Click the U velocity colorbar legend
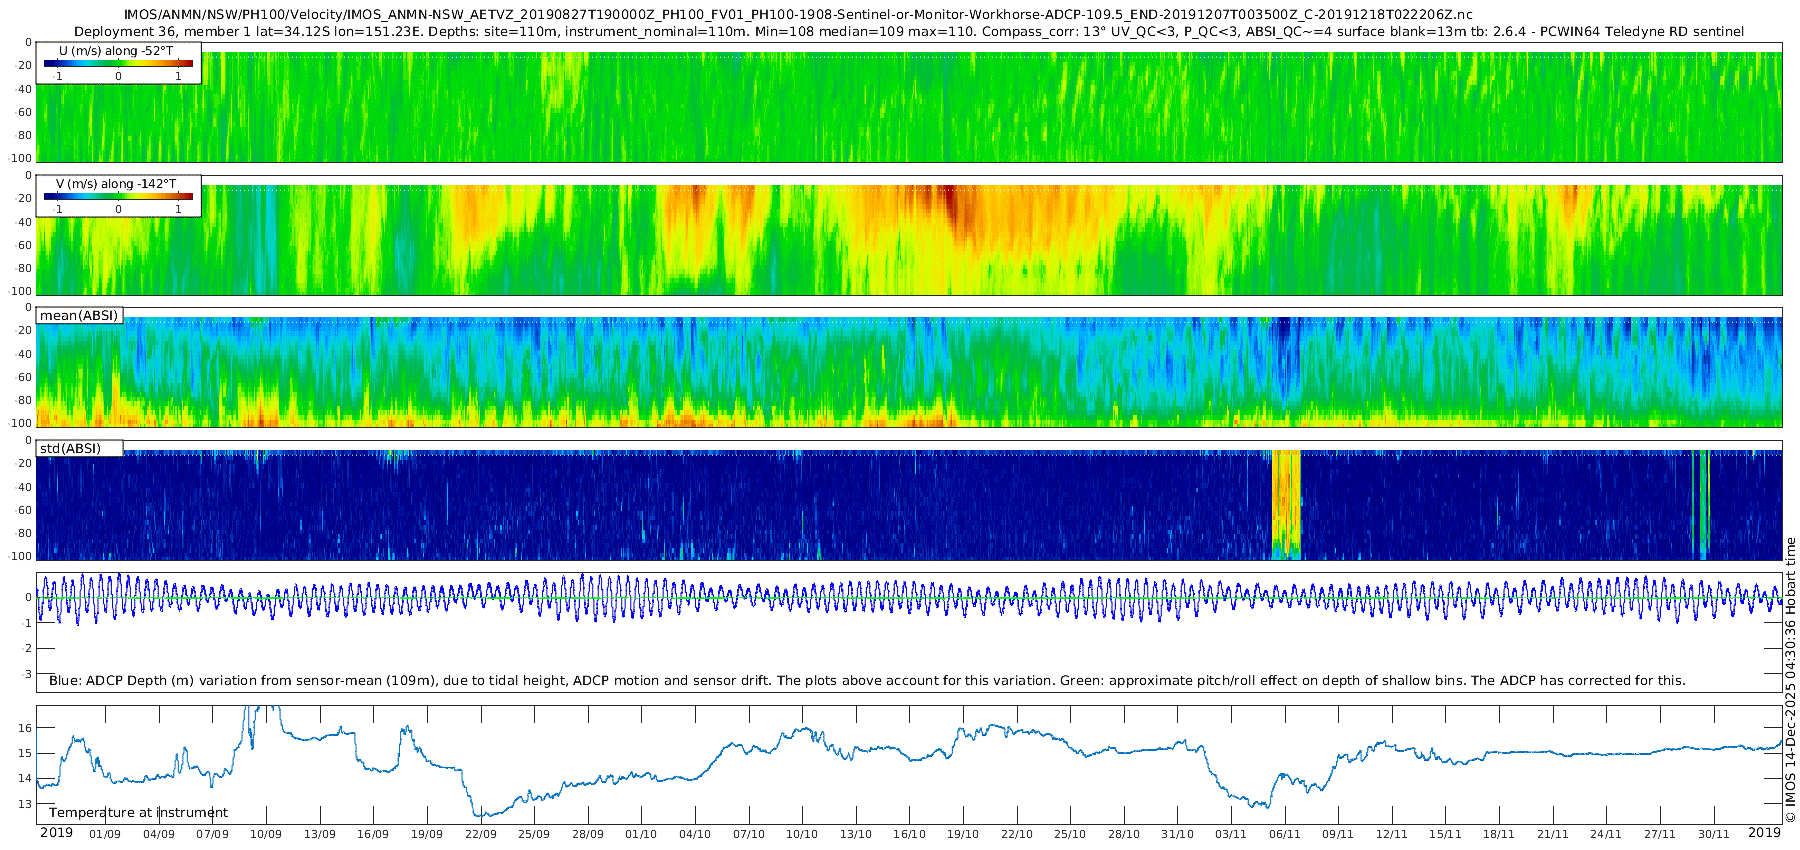Viewport: 1800px width, 850px height. [118, 63]
